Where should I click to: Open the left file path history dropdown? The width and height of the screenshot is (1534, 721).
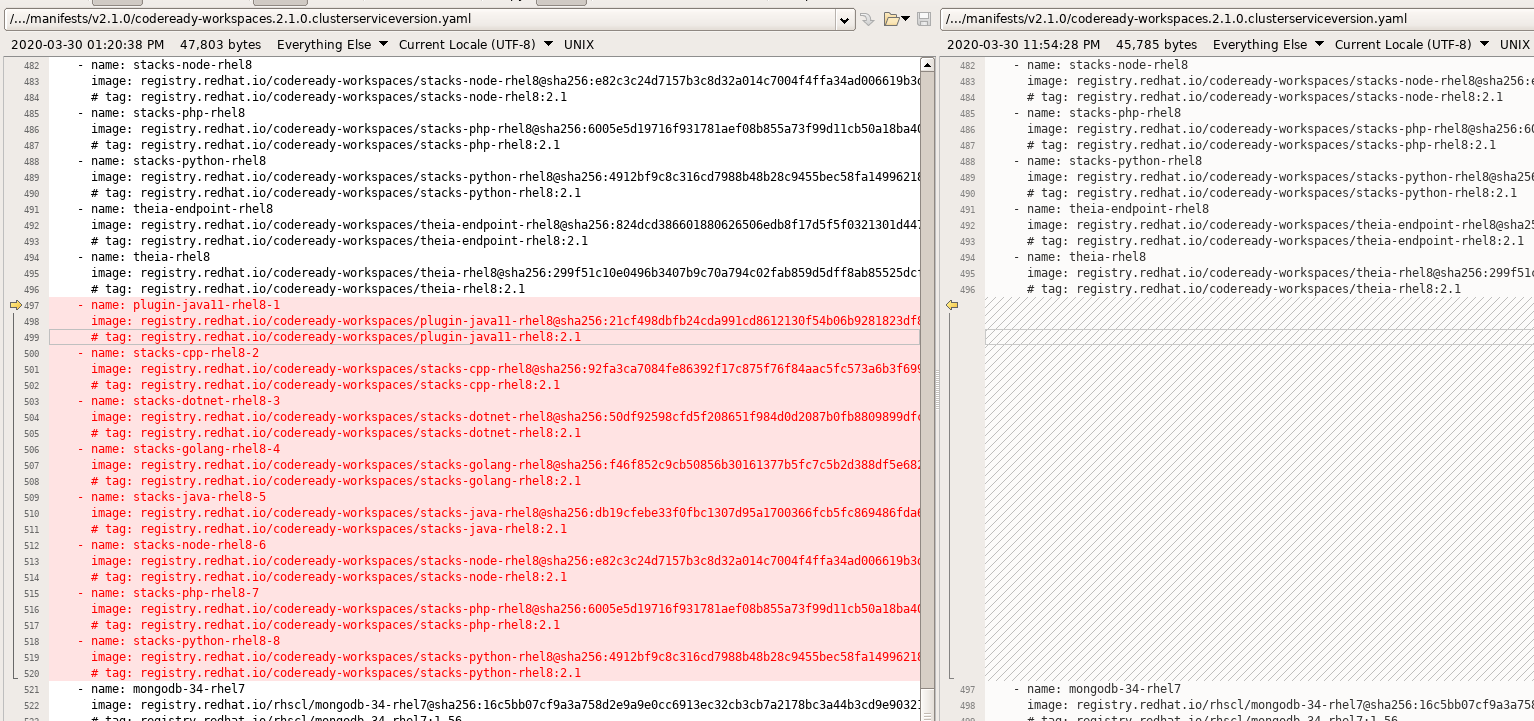(x=844, y=19)
